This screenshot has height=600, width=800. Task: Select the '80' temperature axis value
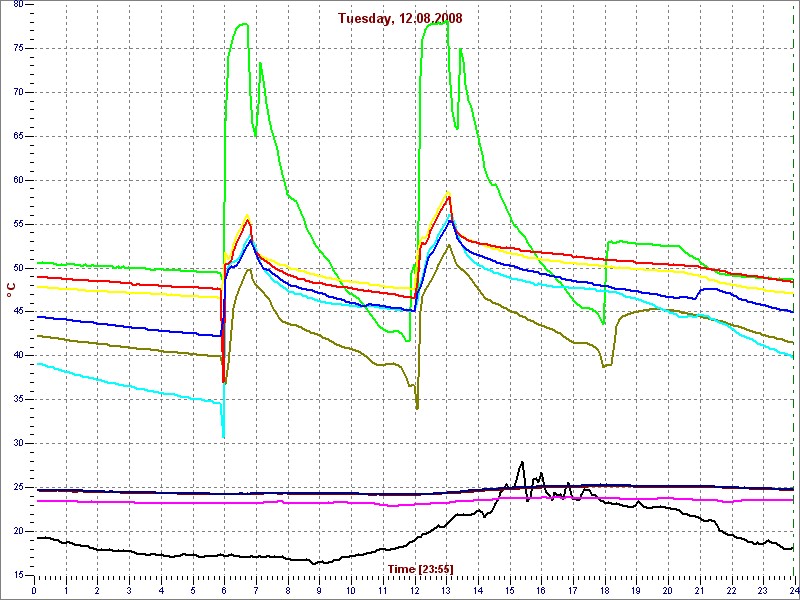click(x=18, y=4)
